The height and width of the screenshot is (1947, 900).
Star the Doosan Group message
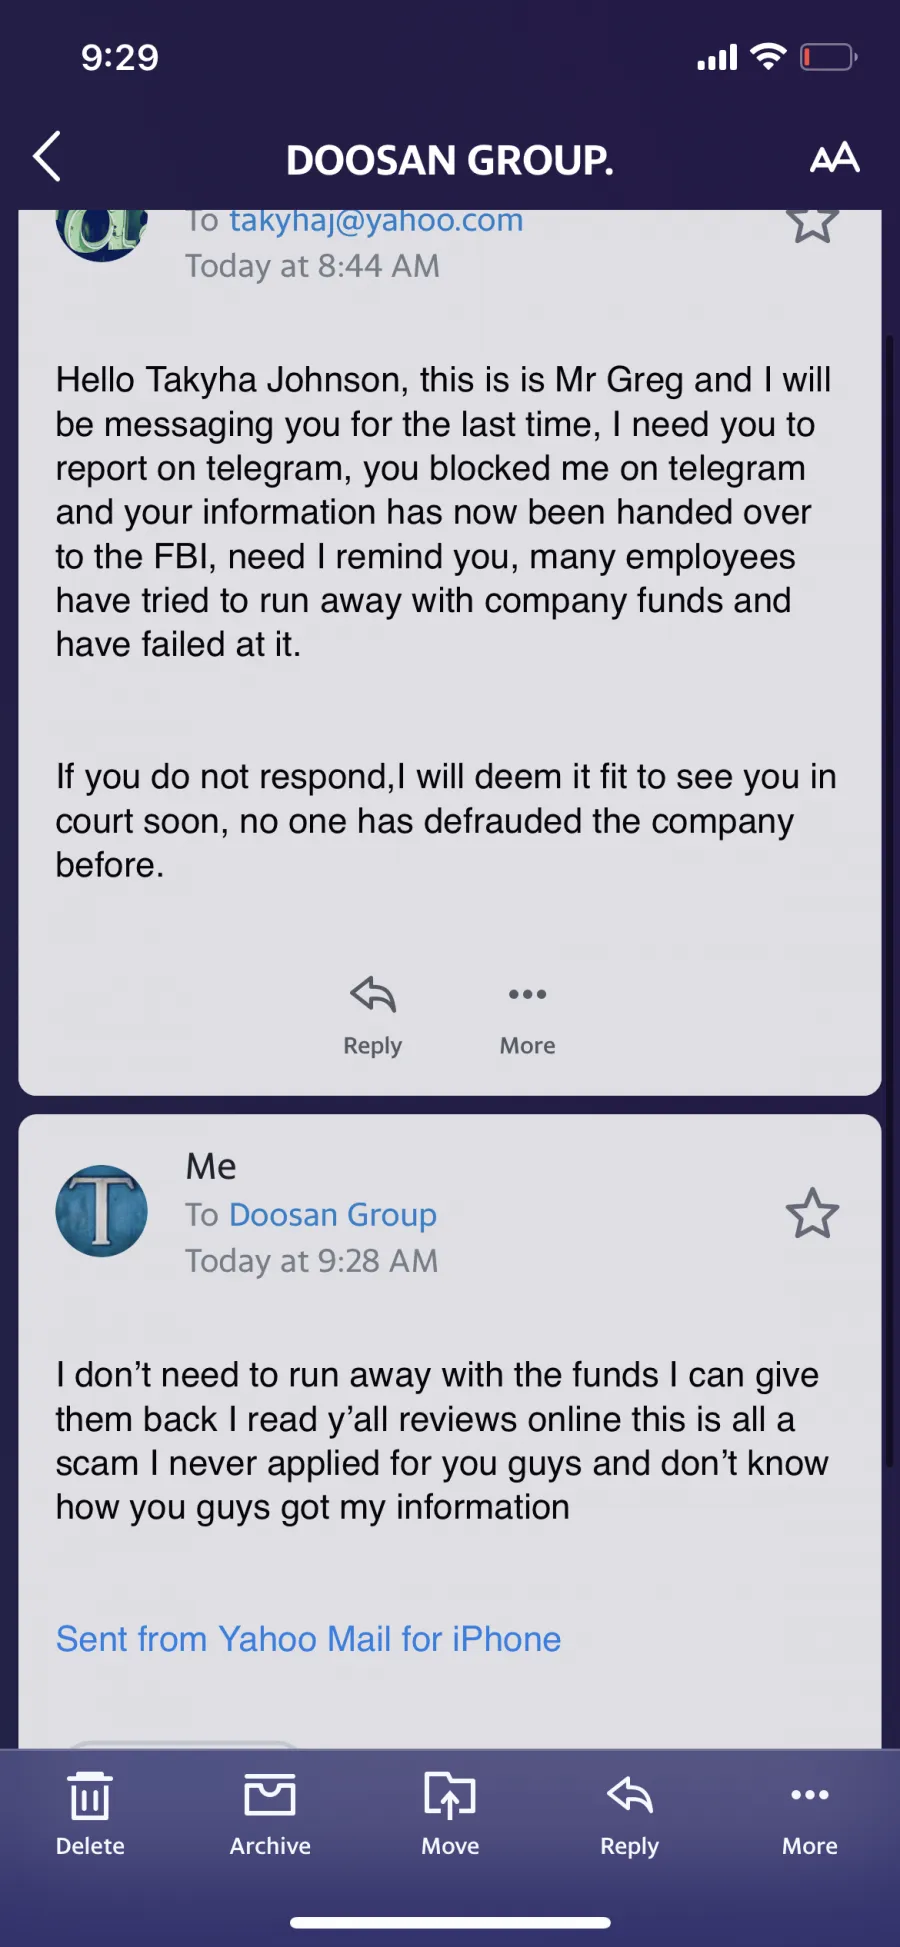[812, 222]
